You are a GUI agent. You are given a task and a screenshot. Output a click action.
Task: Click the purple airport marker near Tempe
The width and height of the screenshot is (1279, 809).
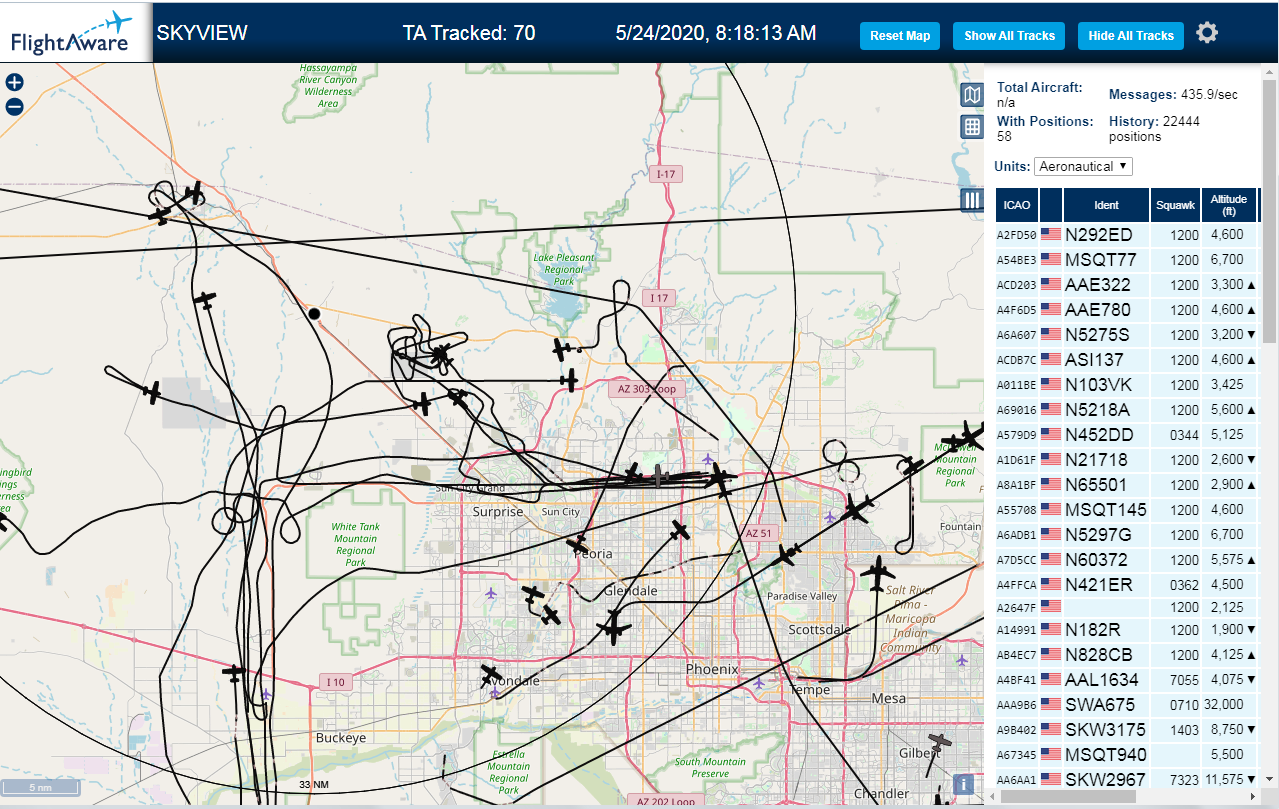pos(759,682)
